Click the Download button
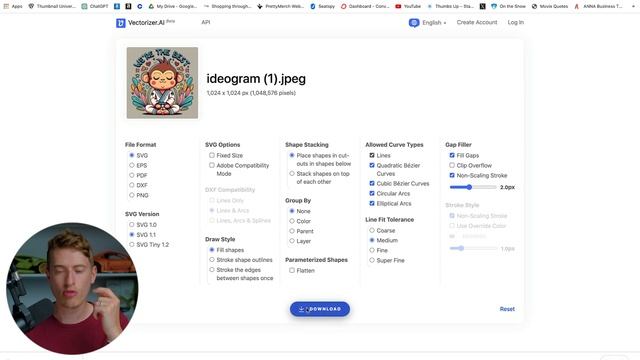The height and width of the screenshot is (360, 640). point(320,309)
